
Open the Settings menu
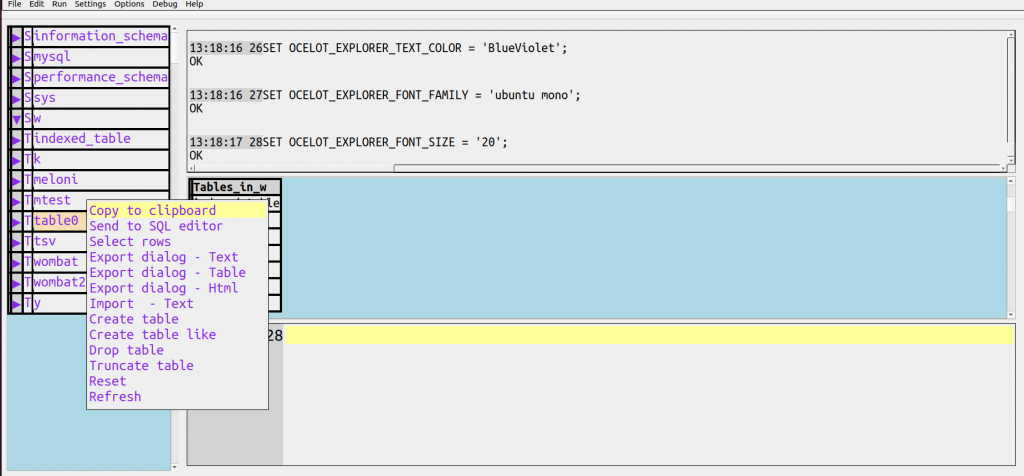coord(90,5)
